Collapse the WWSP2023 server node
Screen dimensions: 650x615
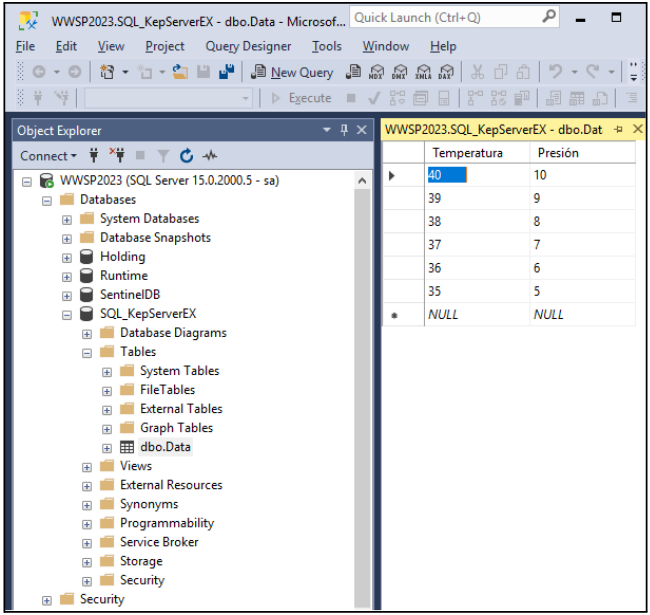point(27,182)
